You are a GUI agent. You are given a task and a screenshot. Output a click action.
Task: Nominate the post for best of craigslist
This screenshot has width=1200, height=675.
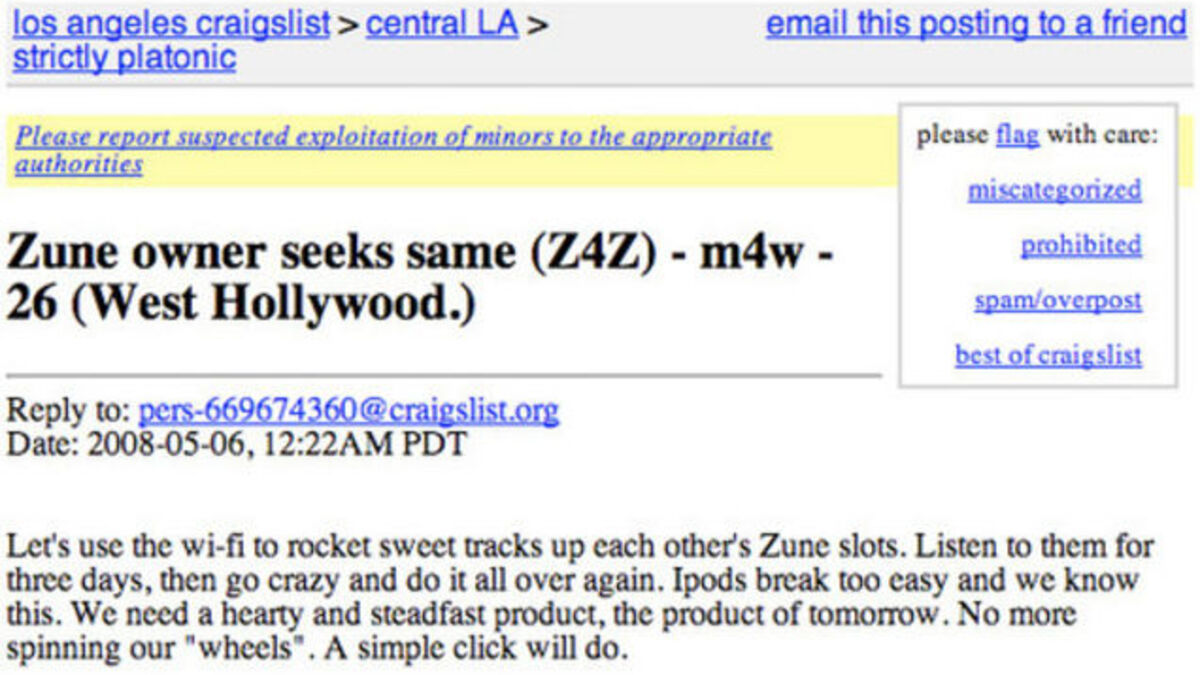pos(1048,355)
